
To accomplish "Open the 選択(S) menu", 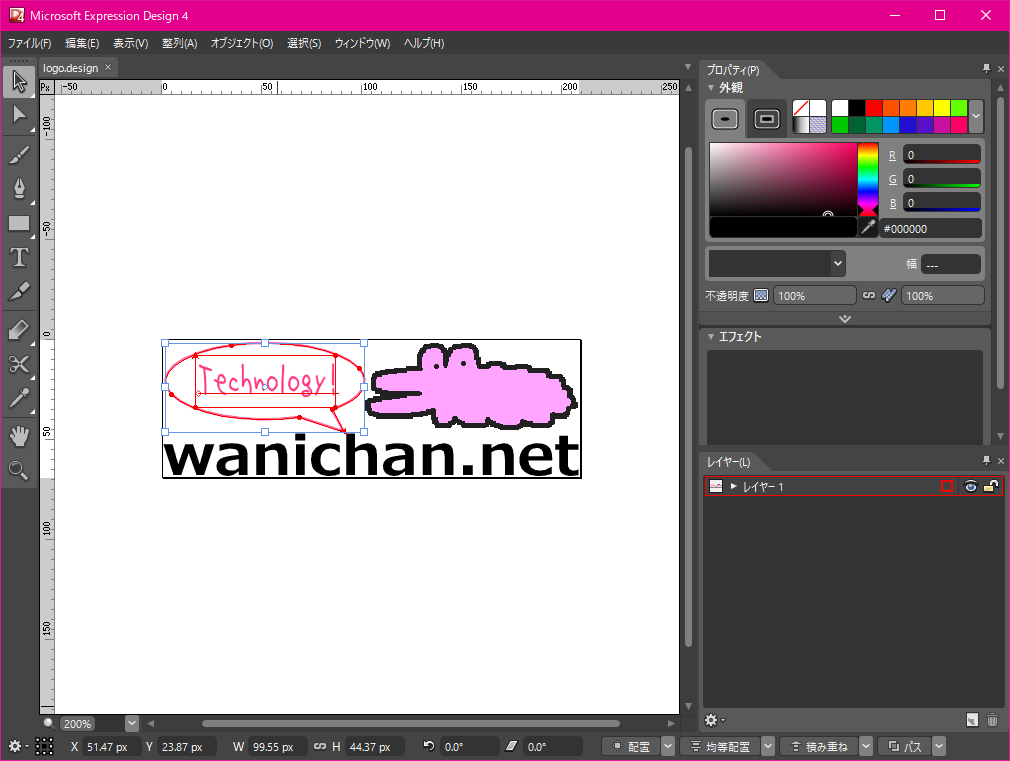I will pos(304,43).
